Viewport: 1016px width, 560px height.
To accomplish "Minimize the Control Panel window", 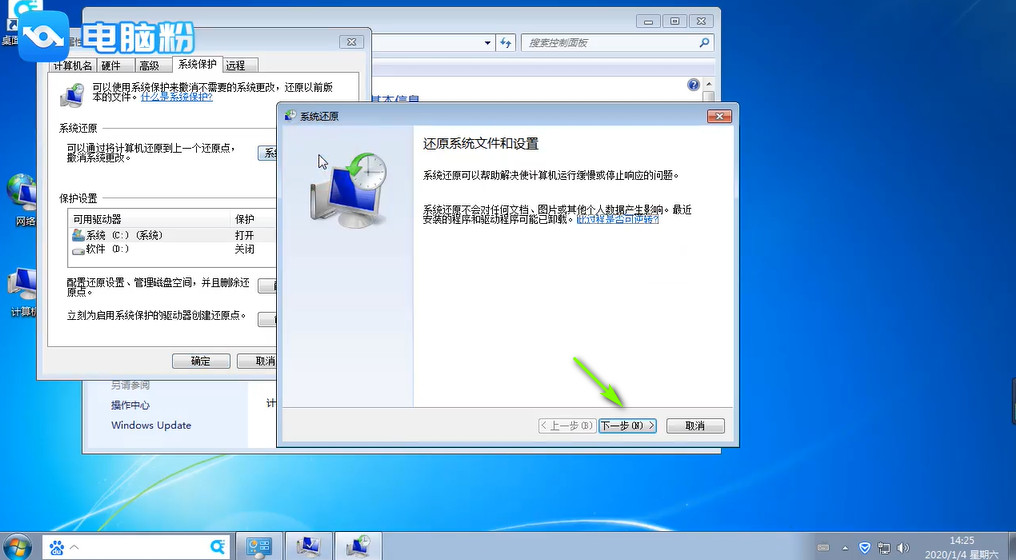I will tap(648, 21).
